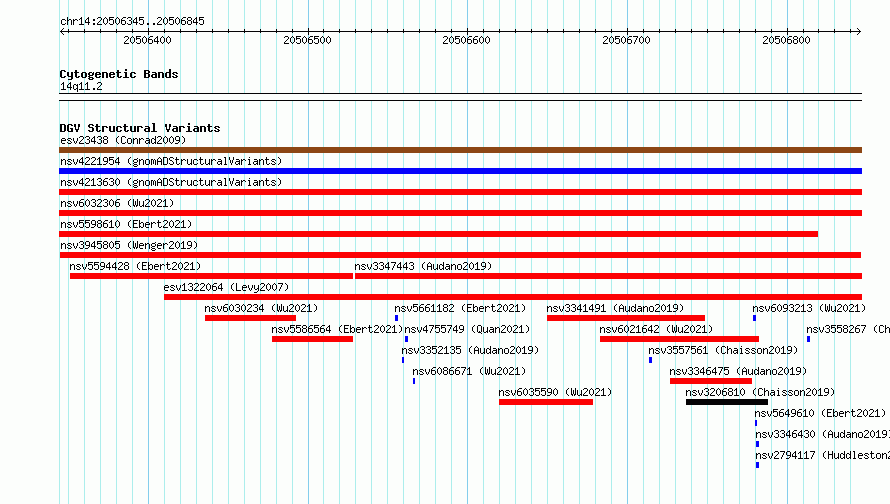Click the blue nsv6093213 insertion marker
Screen dimensions: 890x504
tap(754, 318)
